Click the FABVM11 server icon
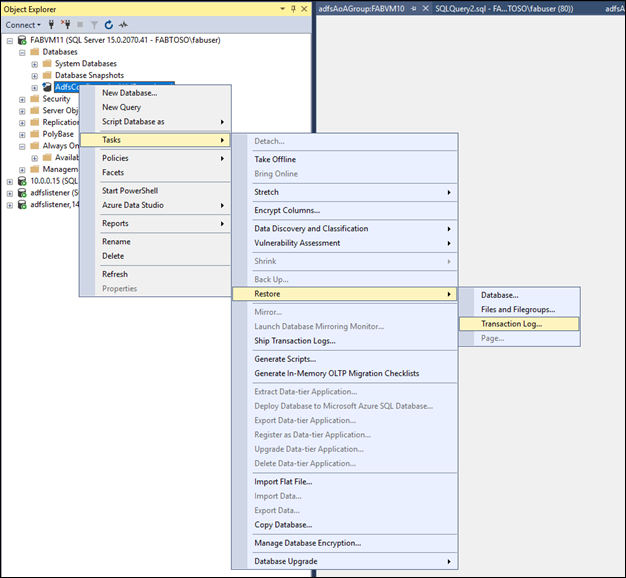 (x=22, y=40)
